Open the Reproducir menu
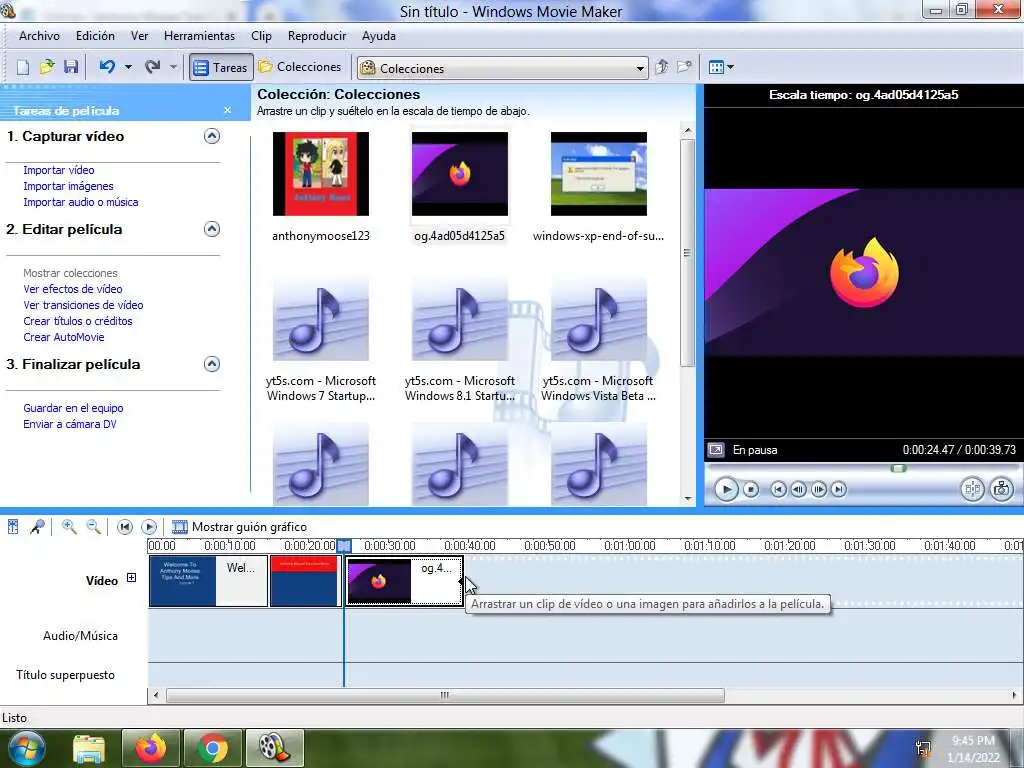The width and height of the screenshot is (1024, 768). click(x=317, y=36)
